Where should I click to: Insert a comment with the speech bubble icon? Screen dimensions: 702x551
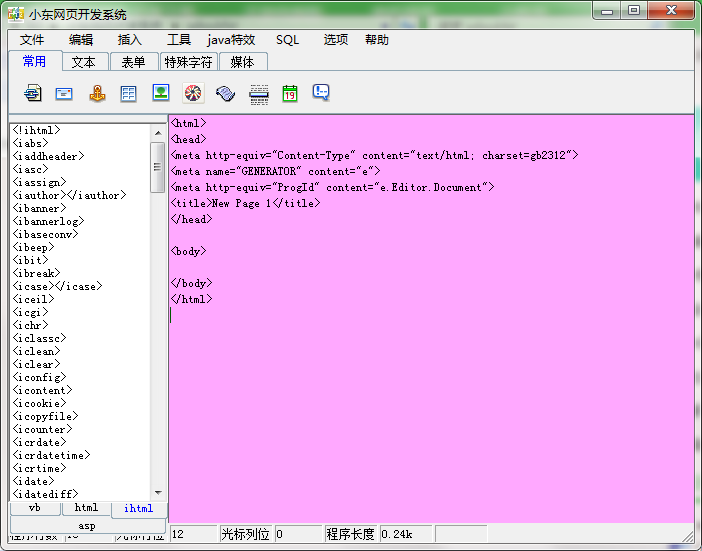coord(321,93)
